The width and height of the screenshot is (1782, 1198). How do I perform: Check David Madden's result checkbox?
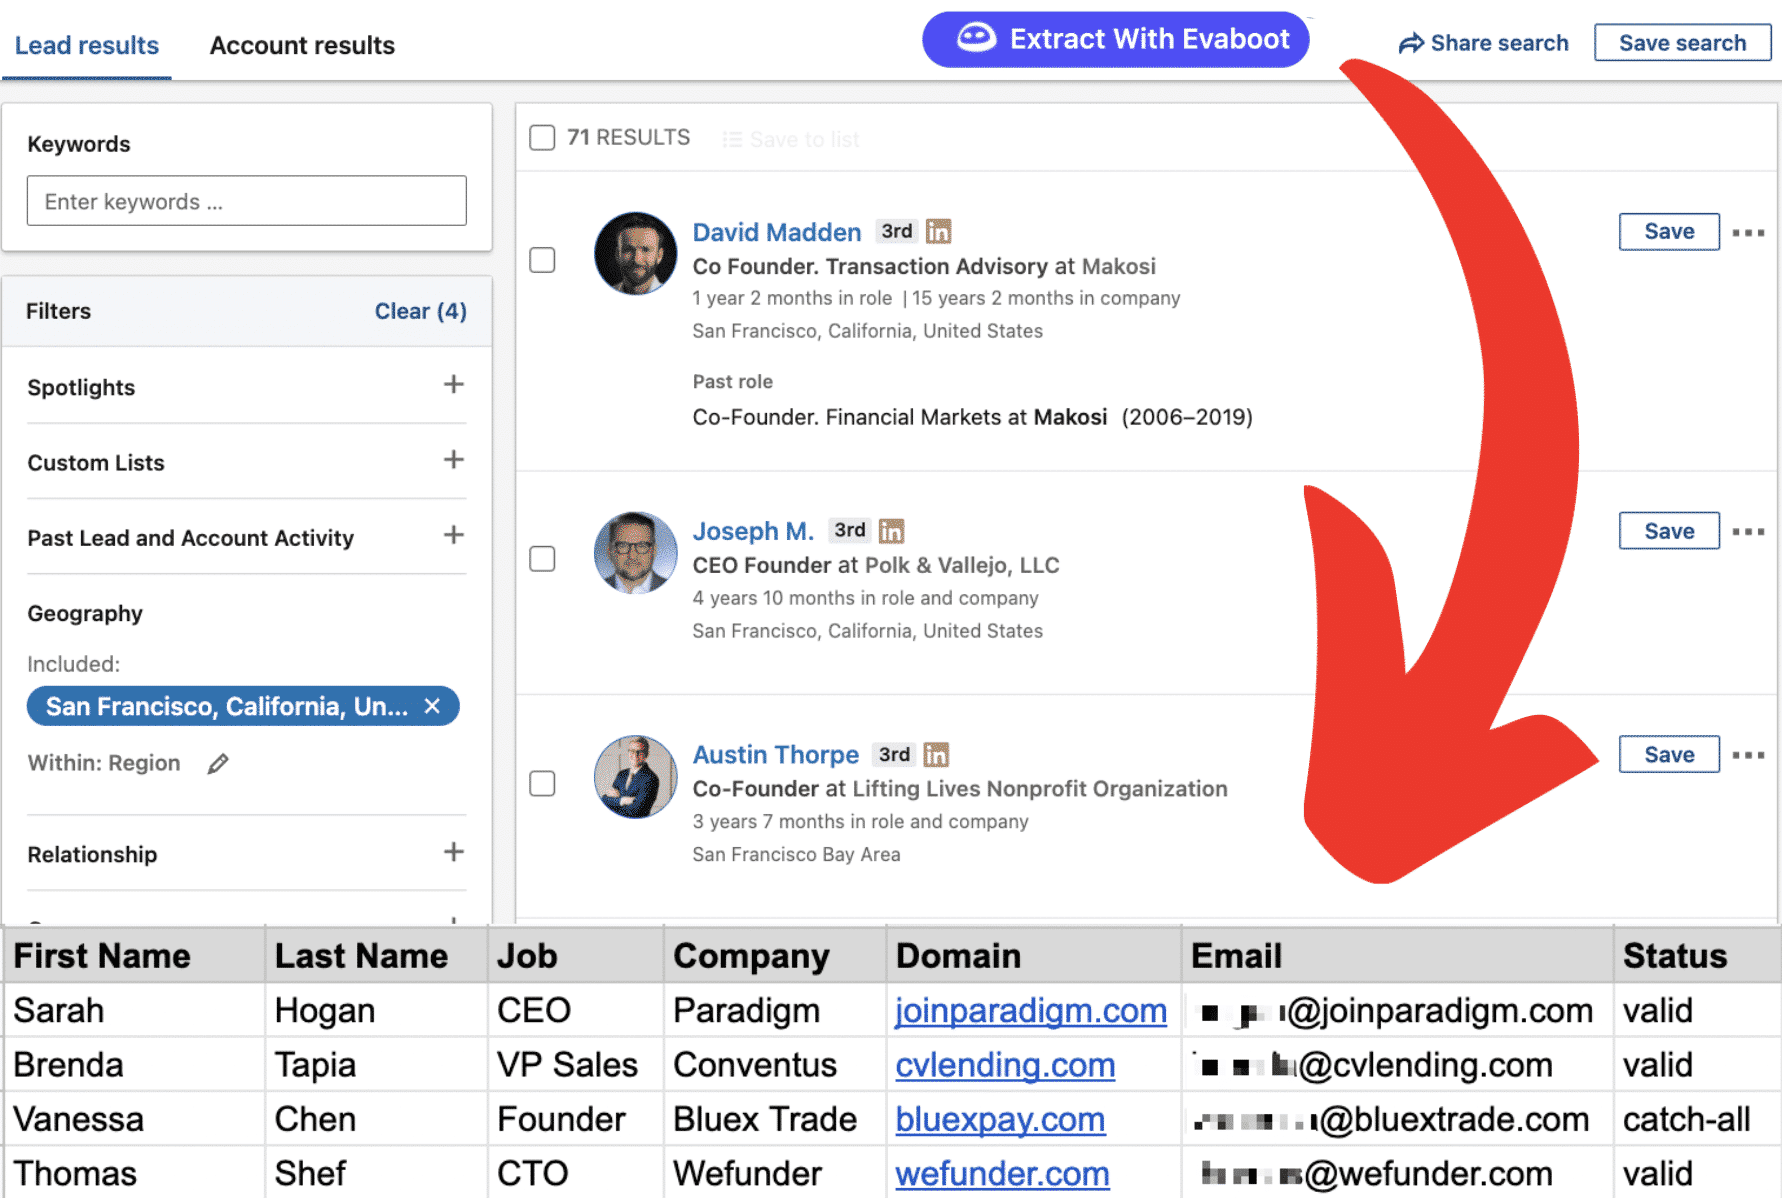pyautogui.click(x=541, y=259)
